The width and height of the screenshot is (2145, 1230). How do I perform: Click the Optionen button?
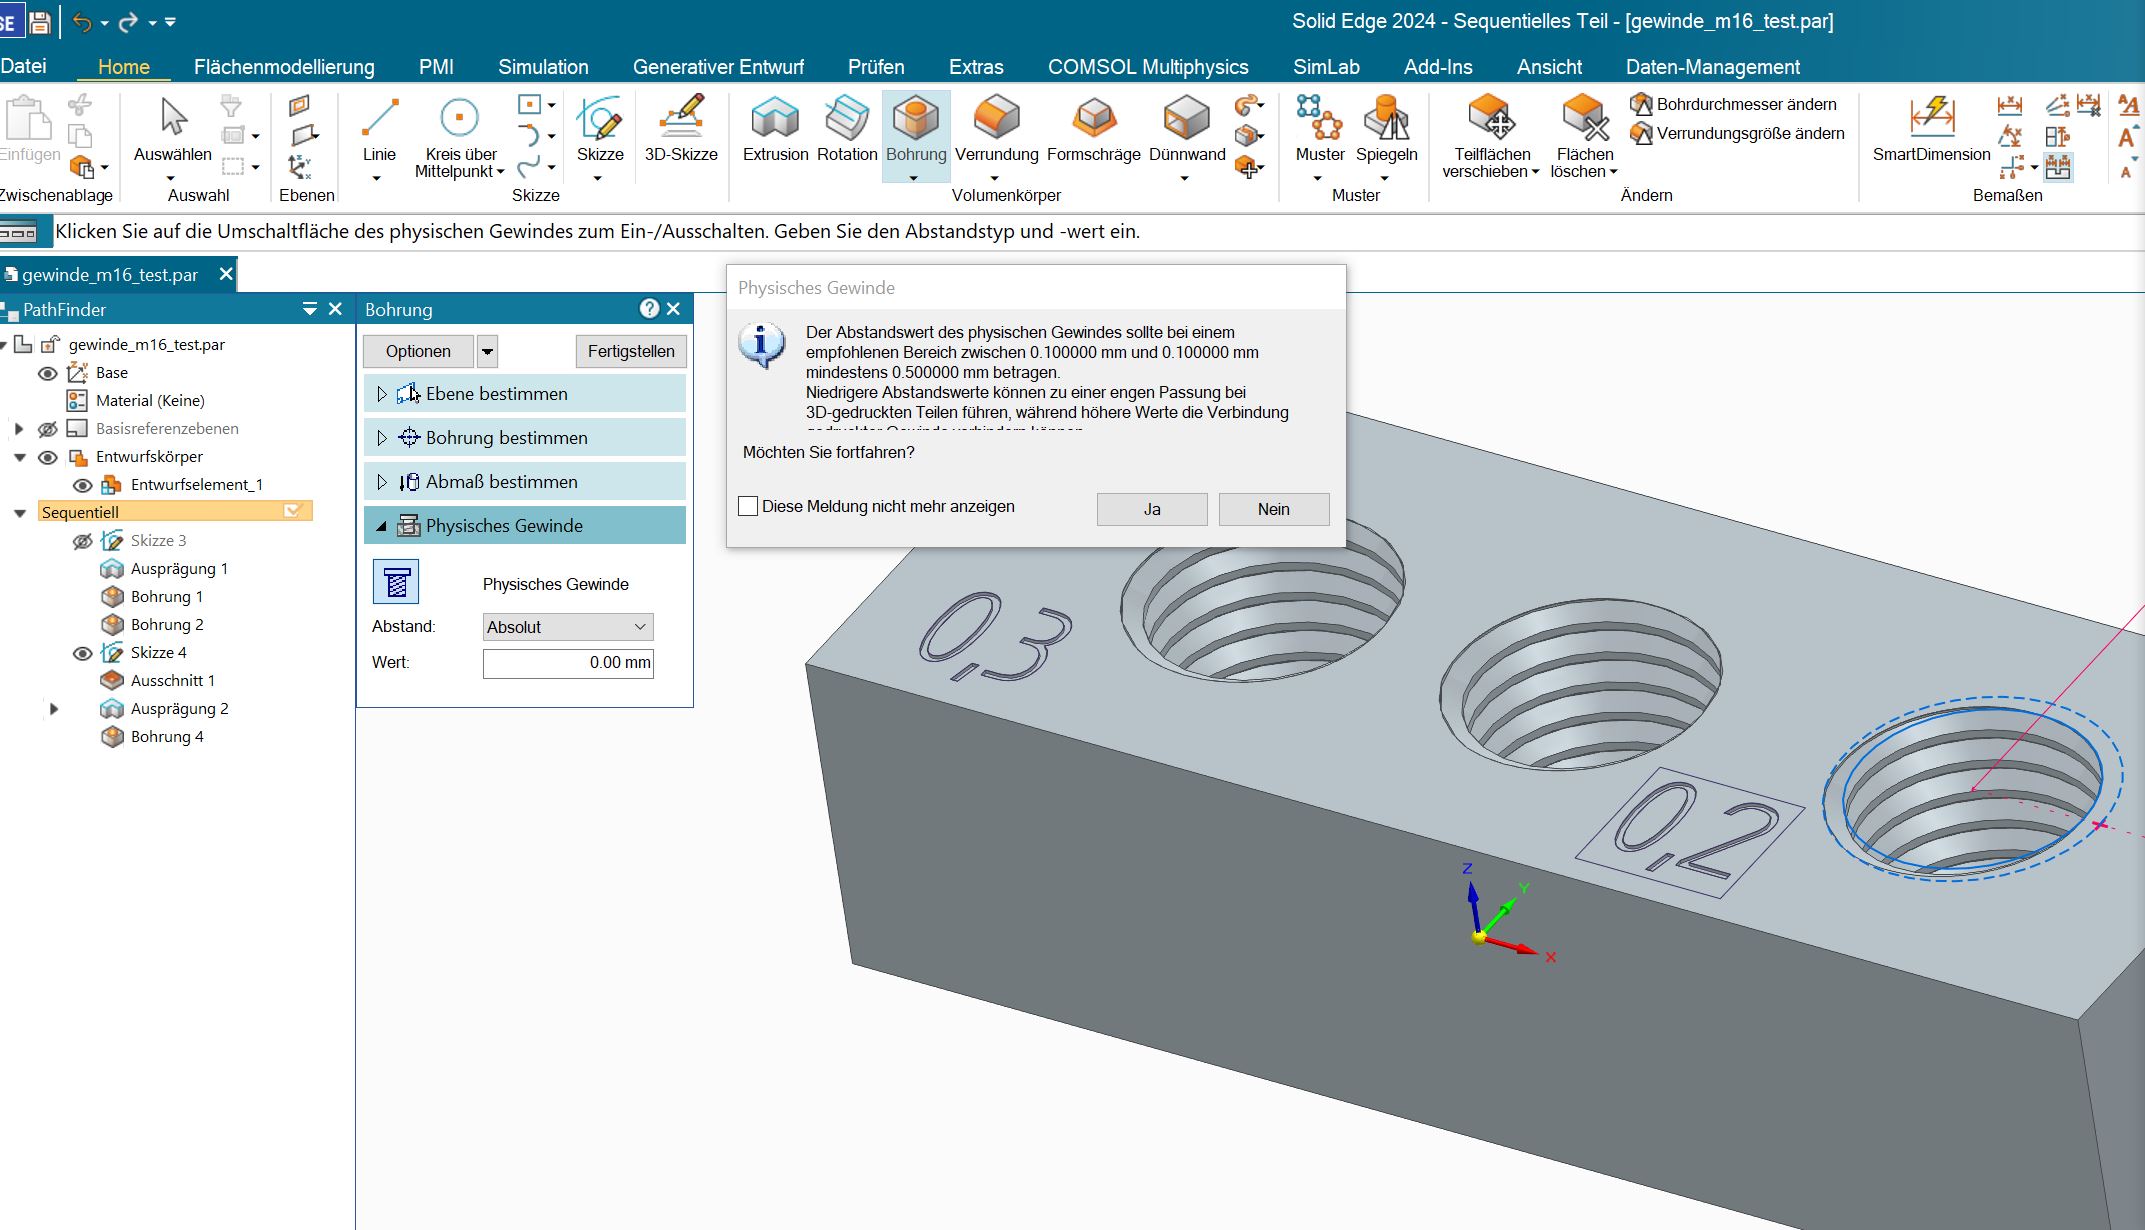point(418,351)
